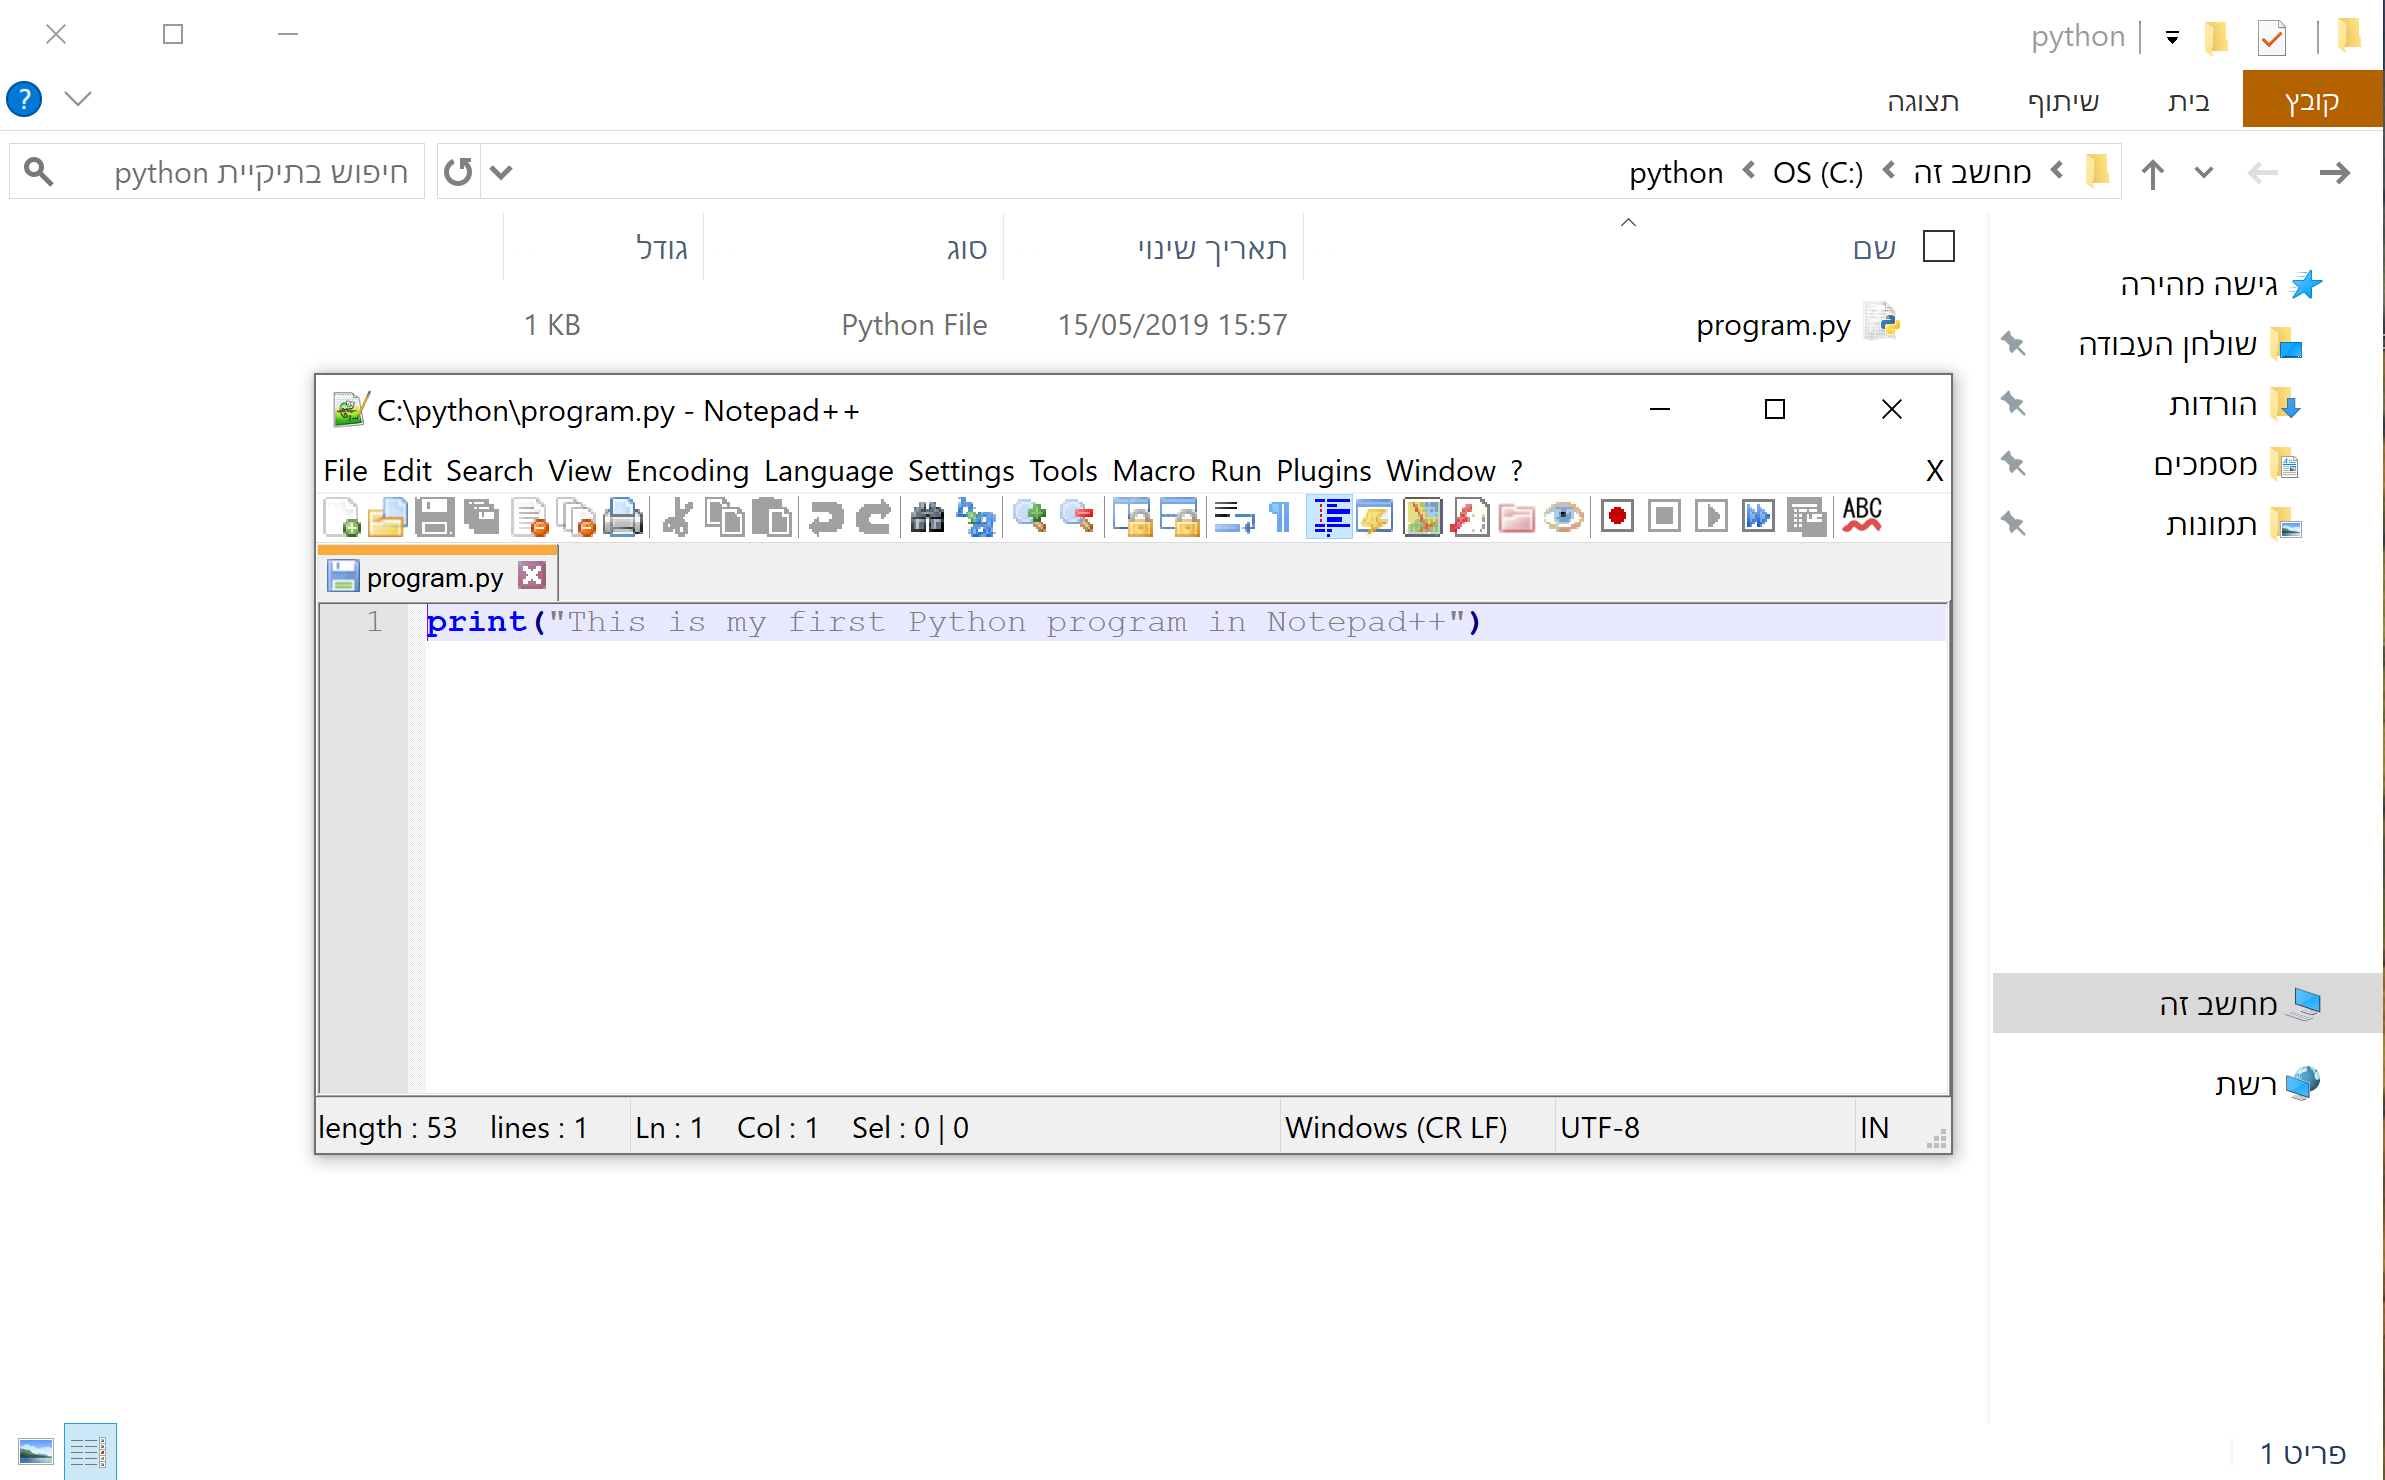Open Folder as Workspace icon
Image resolution: width=2385 pixels, height=1480 pixels.
click(1517, 517)
